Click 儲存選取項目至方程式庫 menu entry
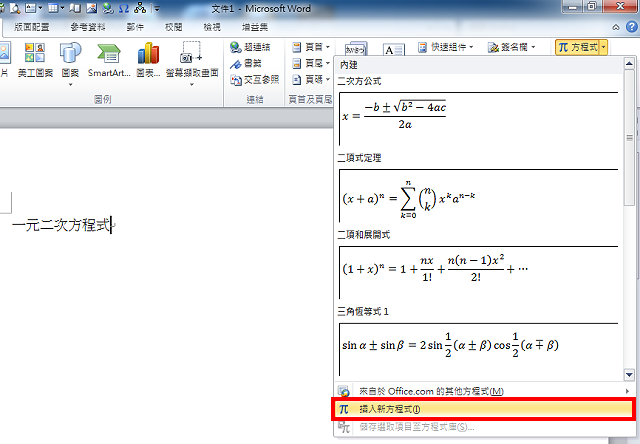The width and height of the screenshot is (640, 444). [484, 427]
